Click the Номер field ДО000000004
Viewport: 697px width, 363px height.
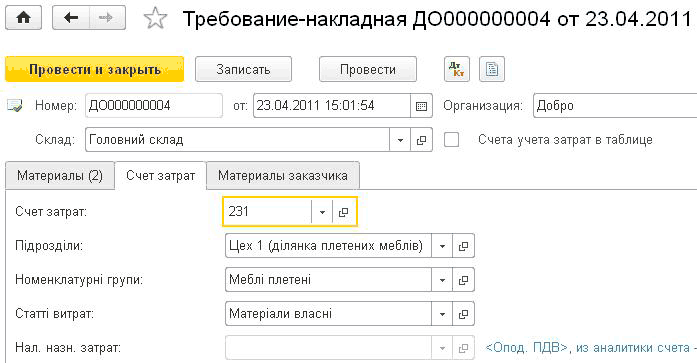point(154,106)
